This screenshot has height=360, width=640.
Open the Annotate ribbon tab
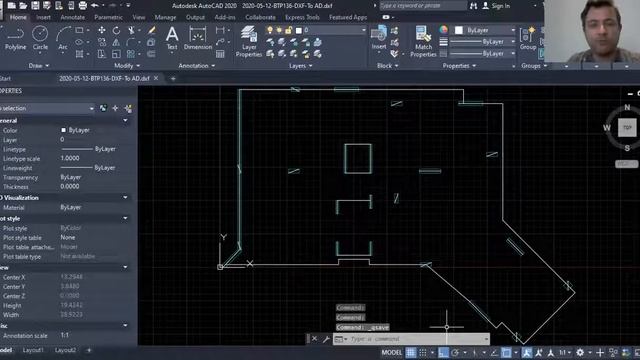click(73, 17)
